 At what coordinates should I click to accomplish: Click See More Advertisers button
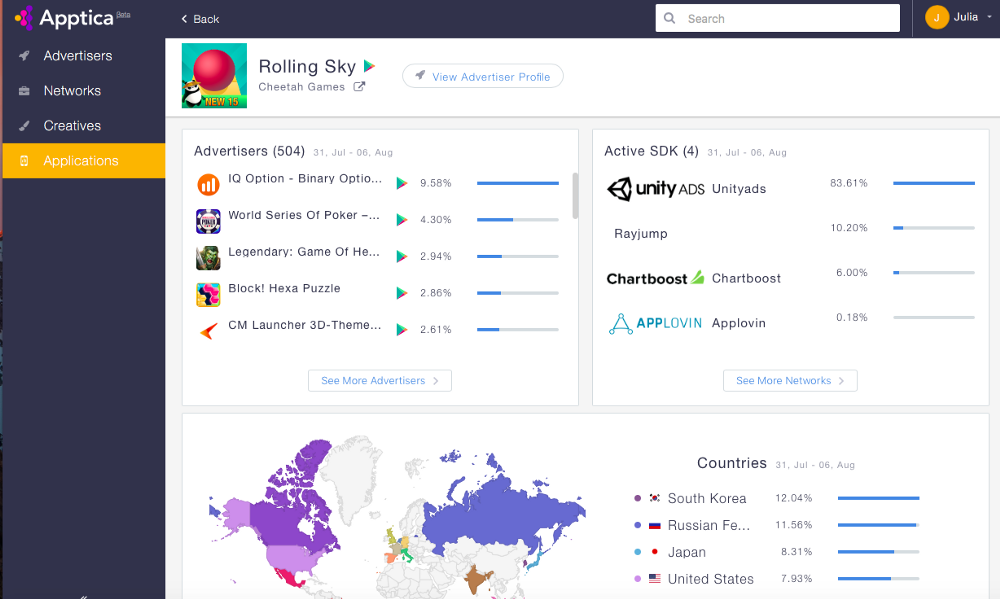[x=379, y=381]
